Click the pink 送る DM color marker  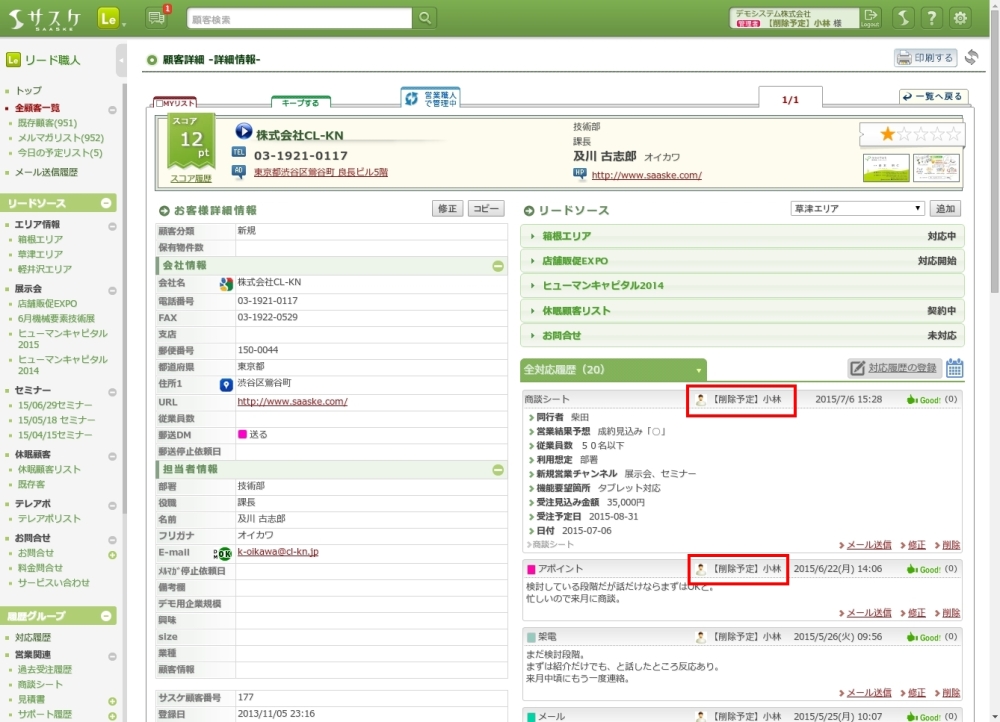[x=242, y=435]
